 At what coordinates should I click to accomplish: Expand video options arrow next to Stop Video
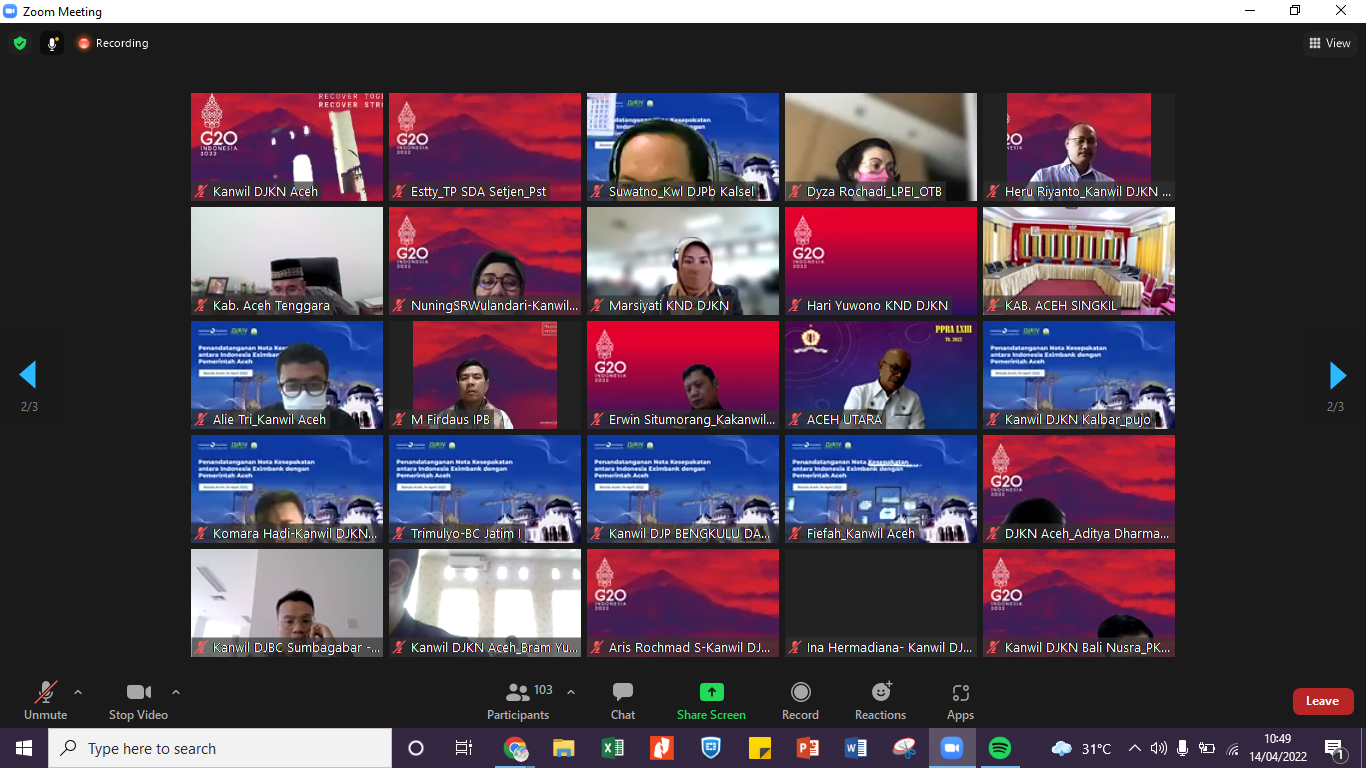[x=176, y=692]
